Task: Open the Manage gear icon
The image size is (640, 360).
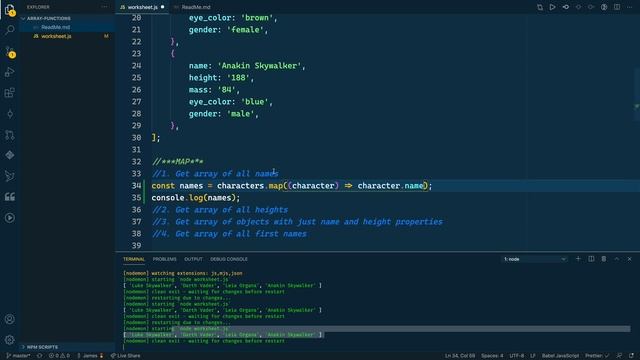Action: [x=10, y=340]
